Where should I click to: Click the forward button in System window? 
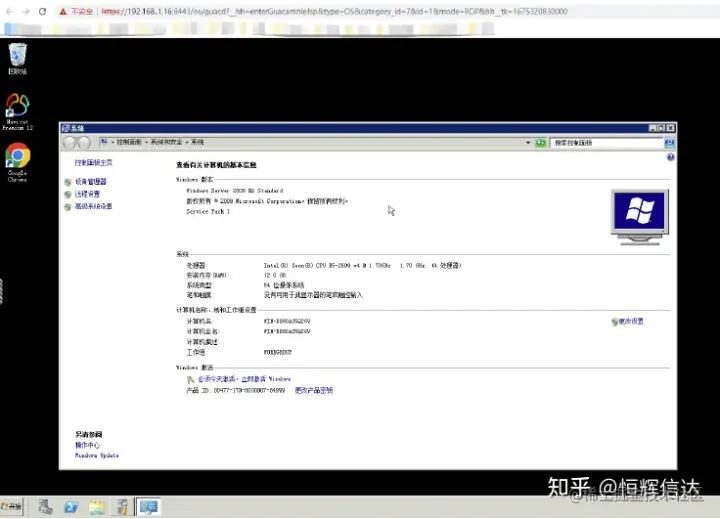pyautogui.click(x=84, y=143)
